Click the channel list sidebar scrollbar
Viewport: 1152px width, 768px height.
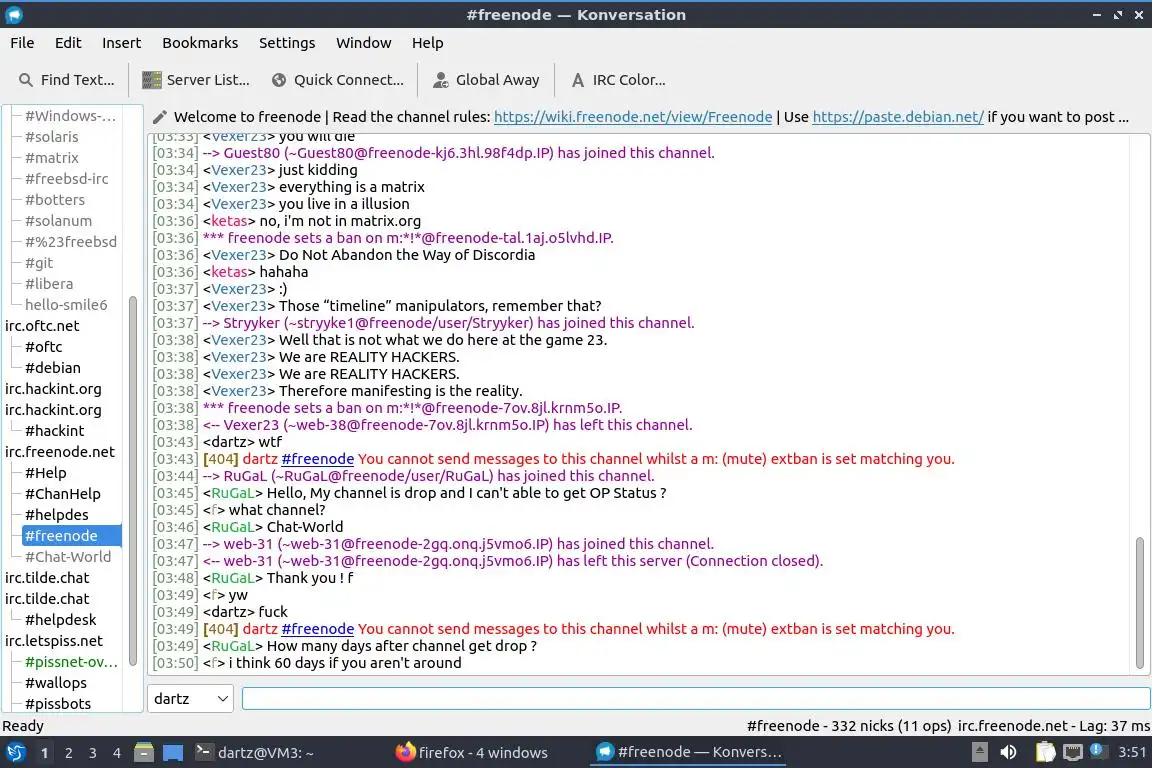[133, 480]
